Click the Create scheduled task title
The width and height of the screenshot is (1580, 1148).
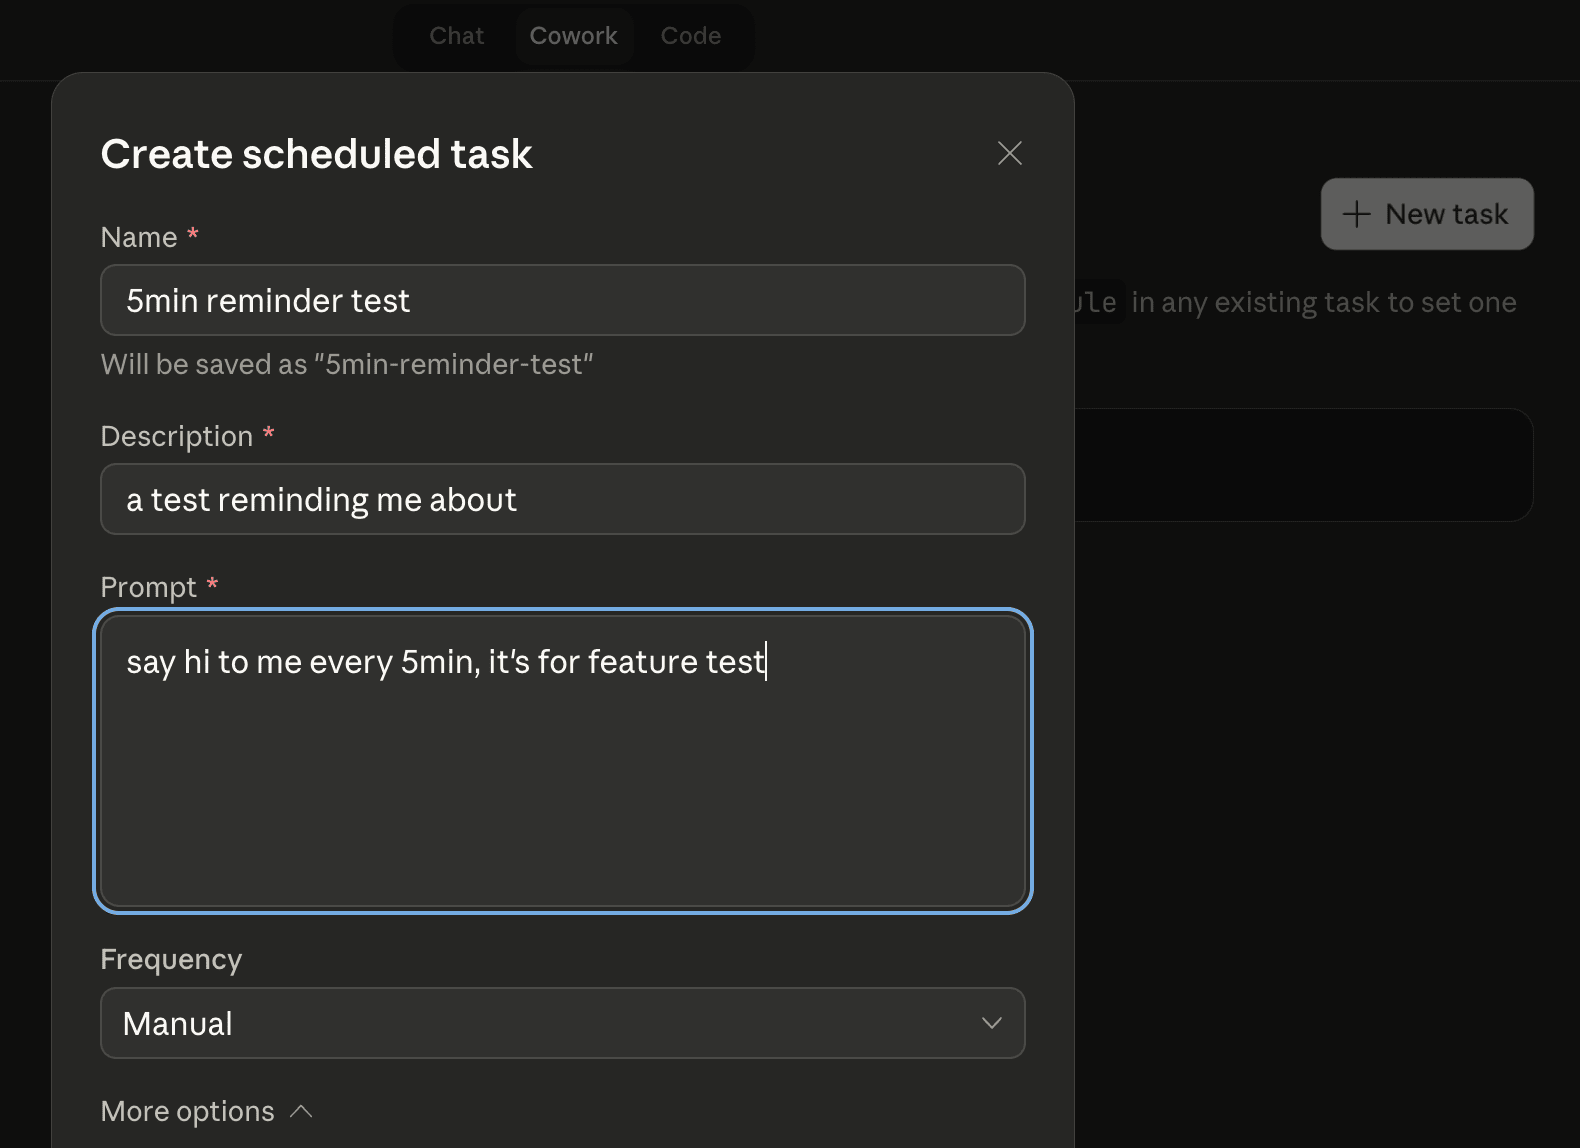point(316,154)
